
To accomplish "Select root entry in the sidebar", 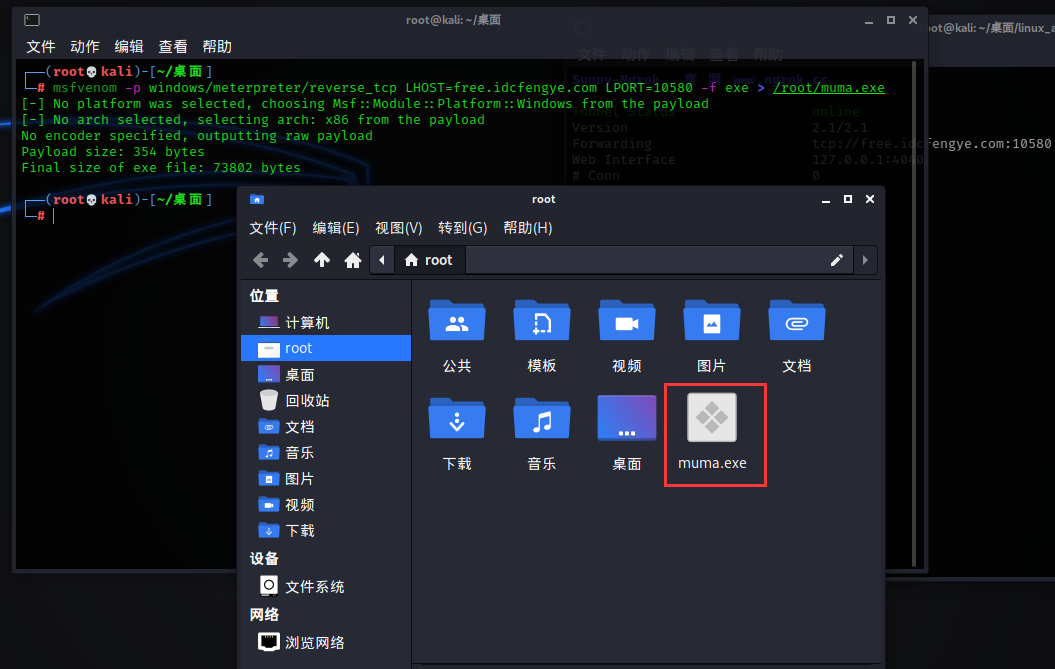I will pos(326,348).
